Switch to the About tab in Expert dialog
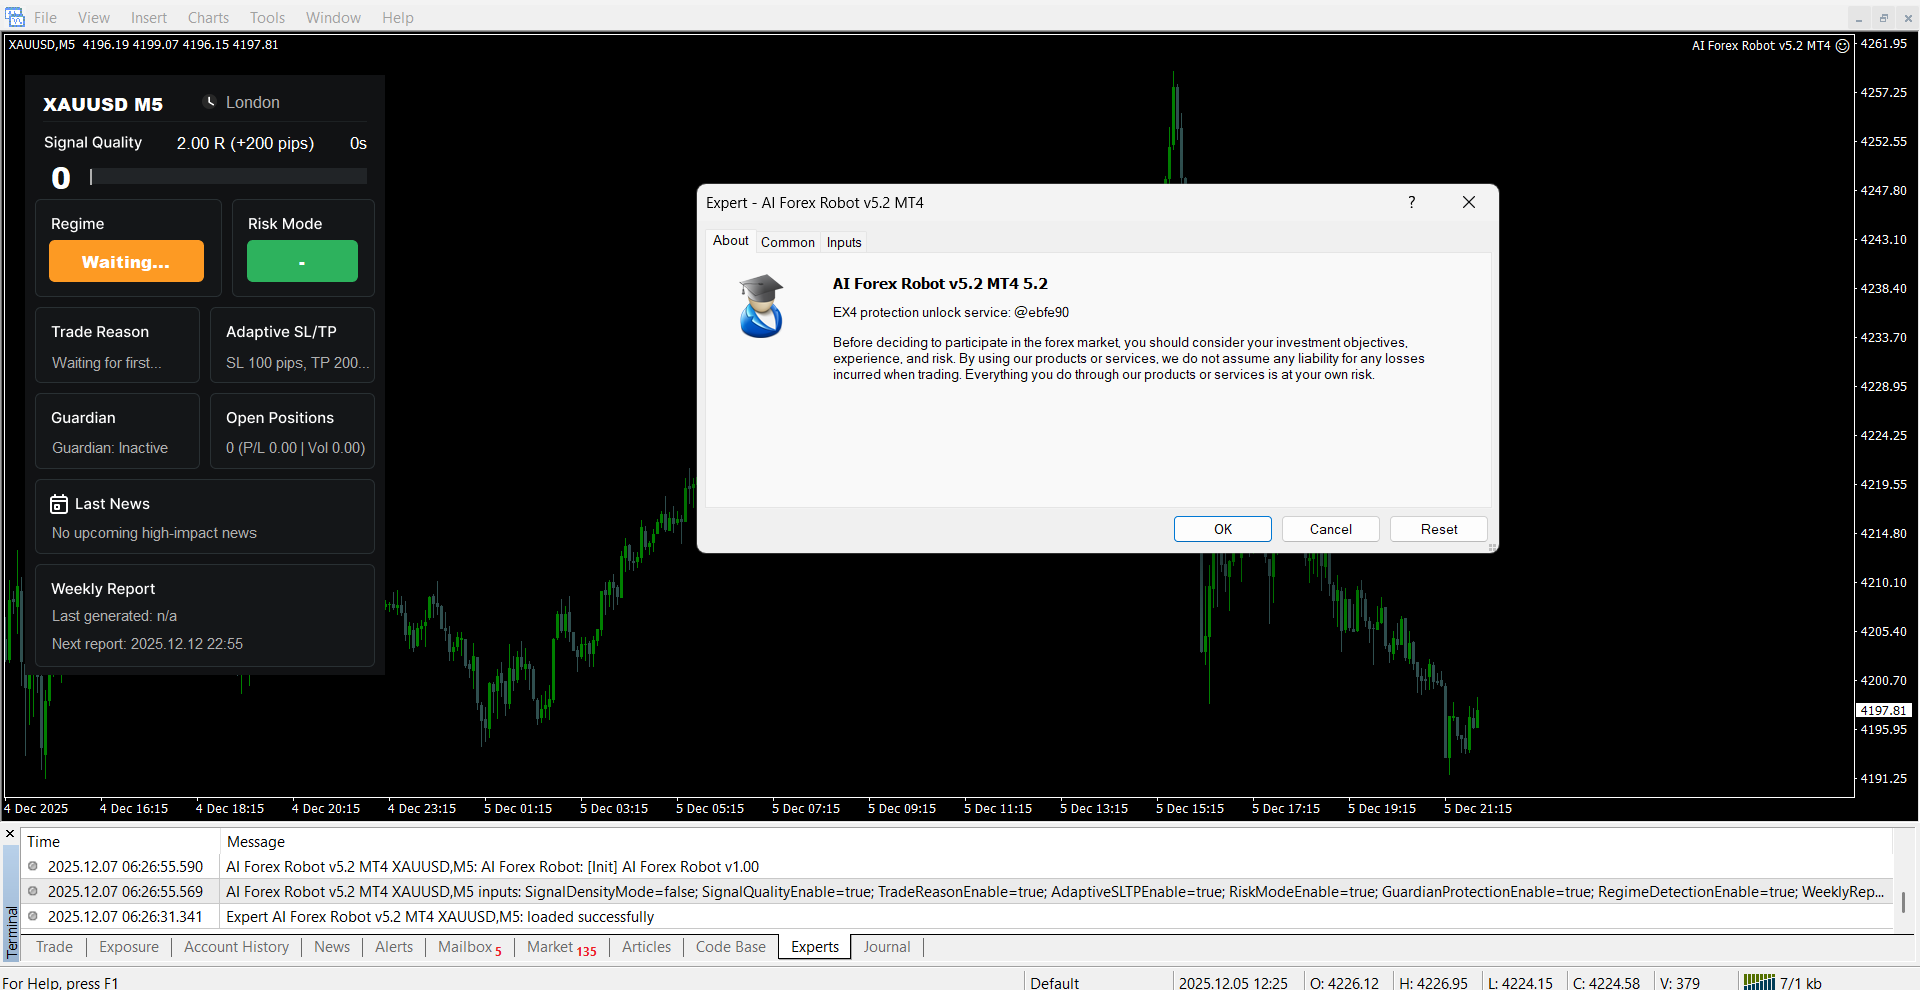 731,241
